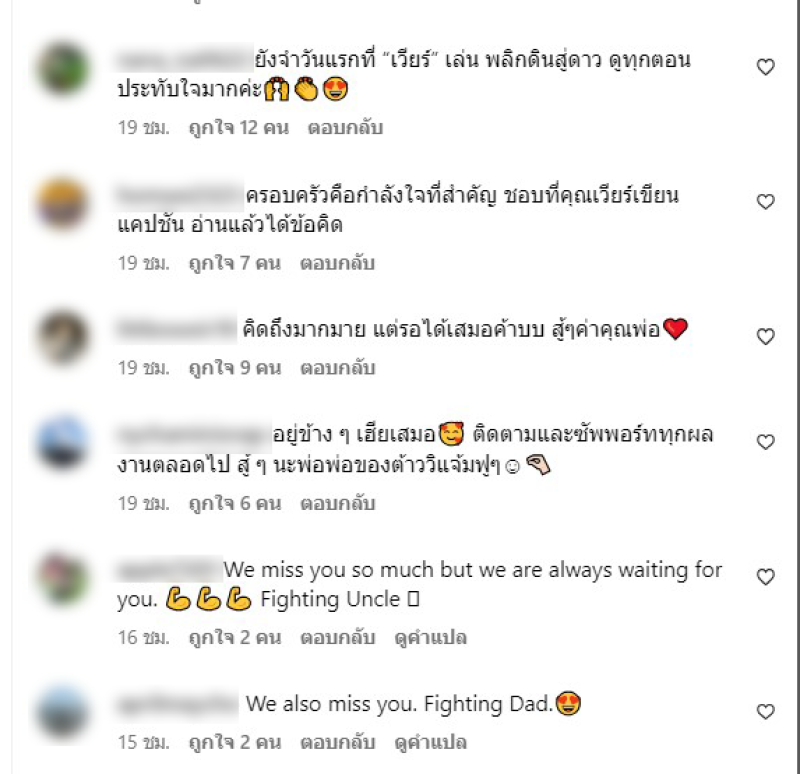
Task: Tap heart on คิดถึงมากมาย comment
Action: click(765, 336)
